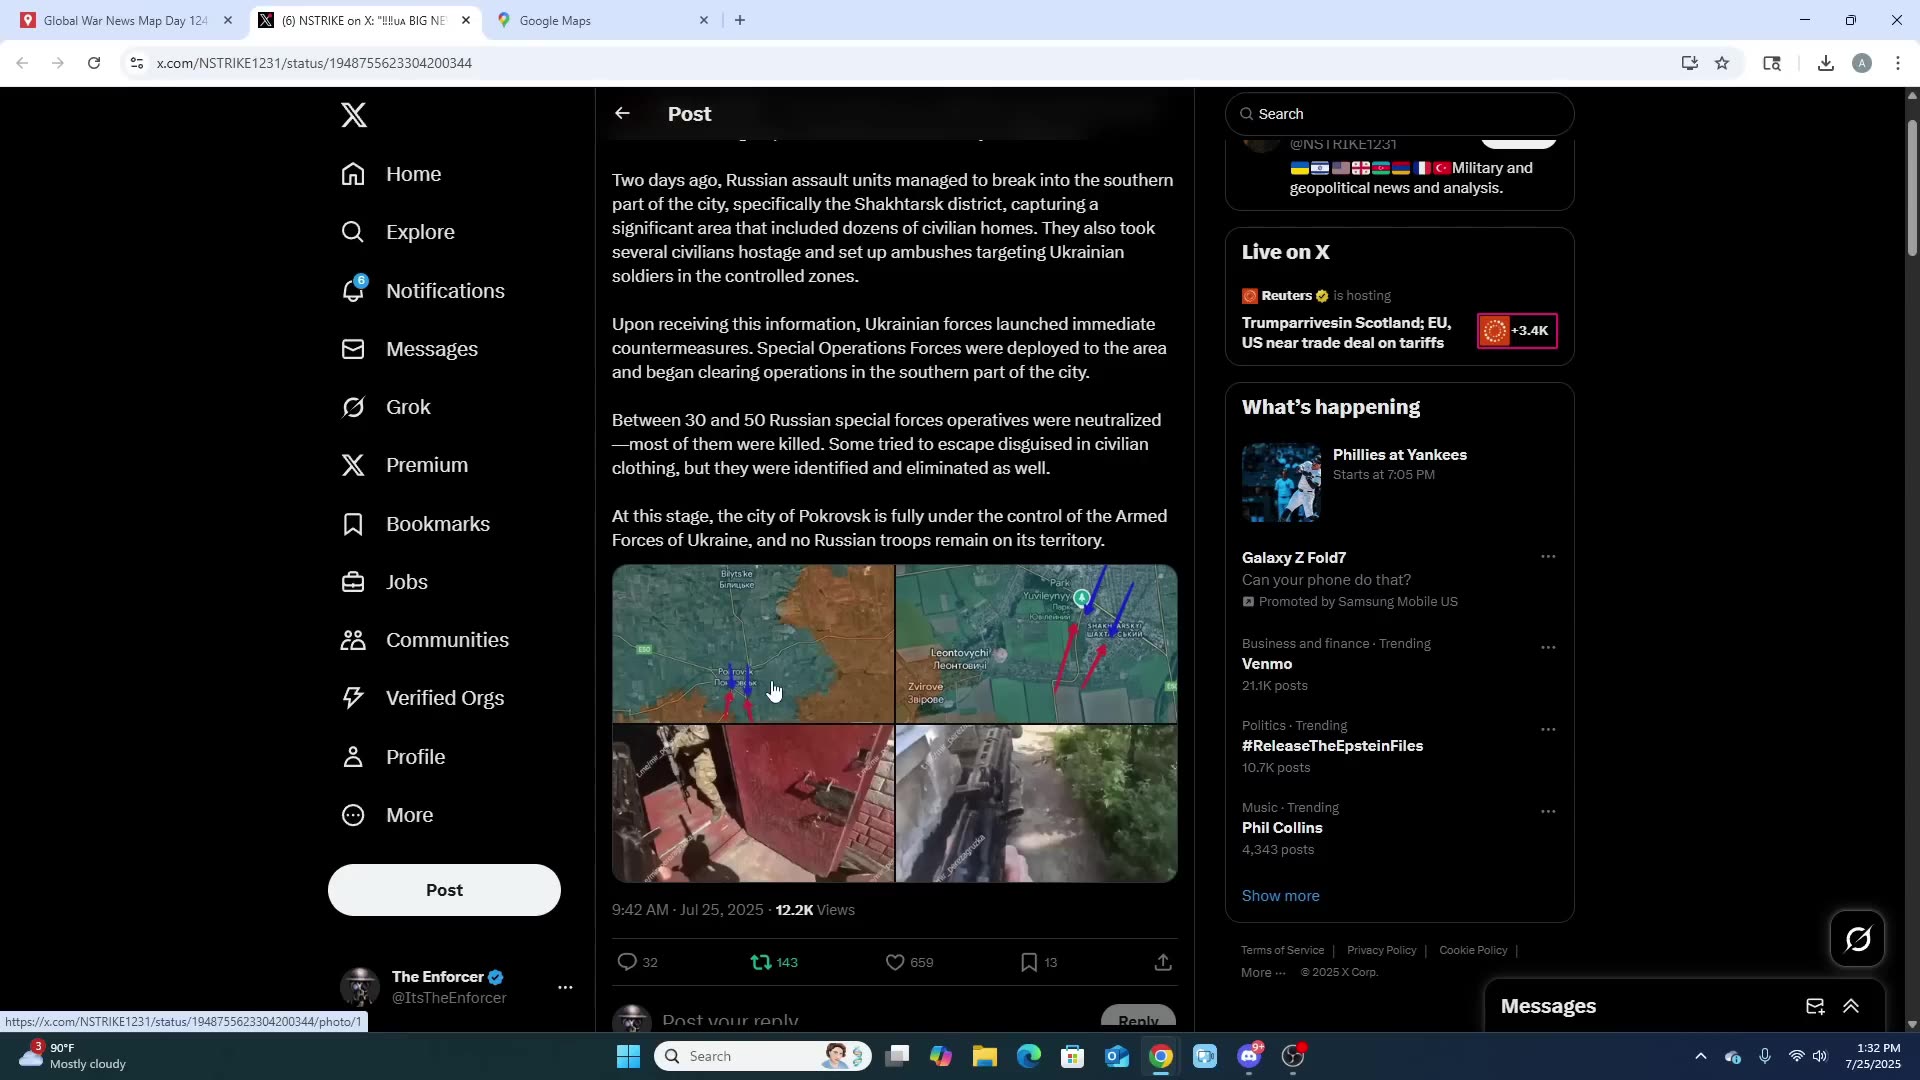Open Terms of Service link
The width and height of the screenshot is (1920, 1080).
(1282, 950)
